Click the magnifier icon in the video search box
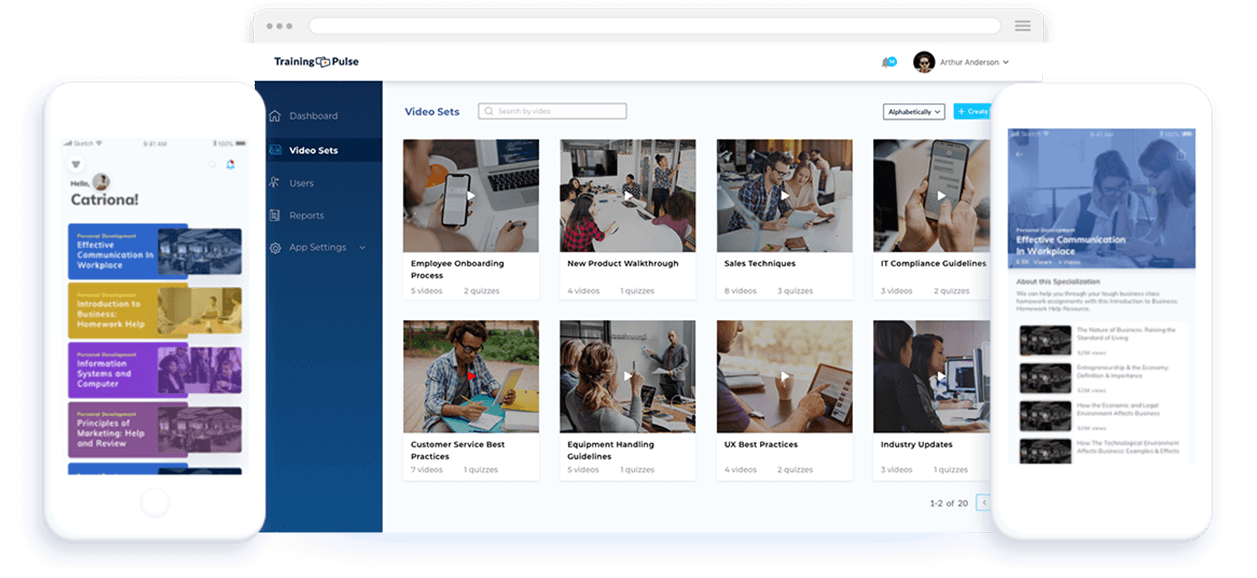The width and height of the screenshot is (1257, 578). coord(489,111)
